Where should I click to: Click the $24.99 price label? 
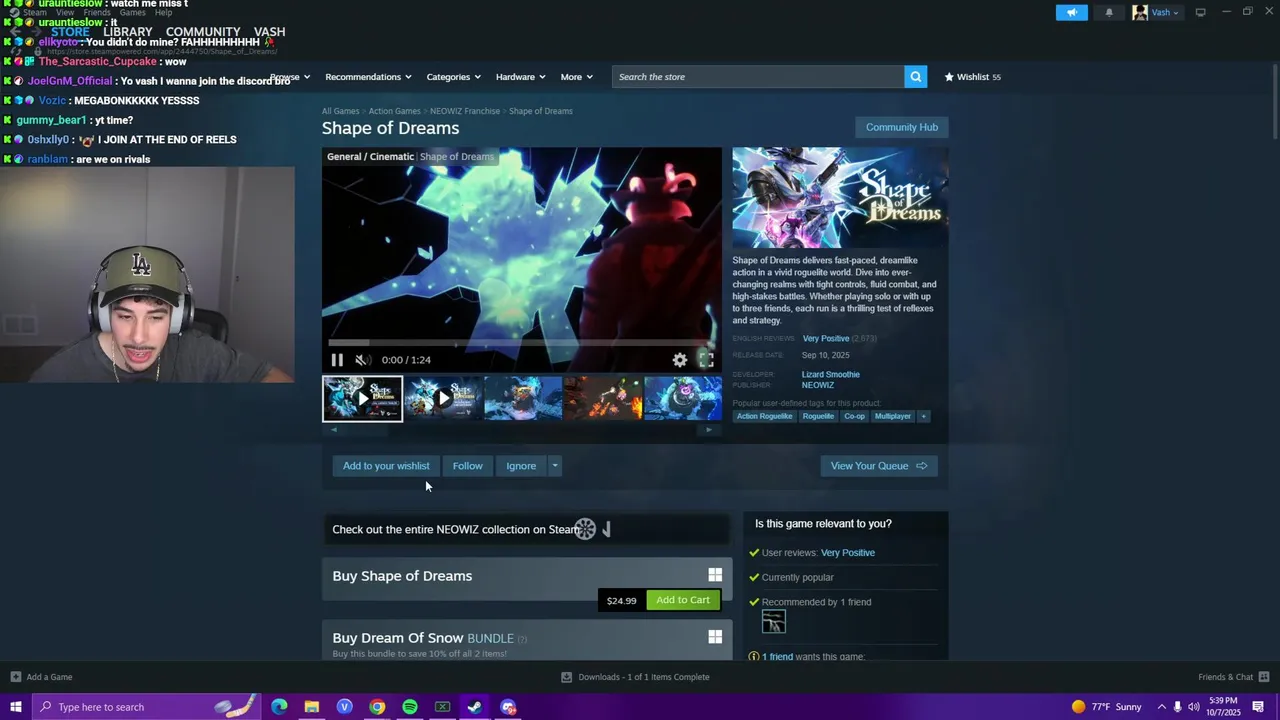coord(621,601)
